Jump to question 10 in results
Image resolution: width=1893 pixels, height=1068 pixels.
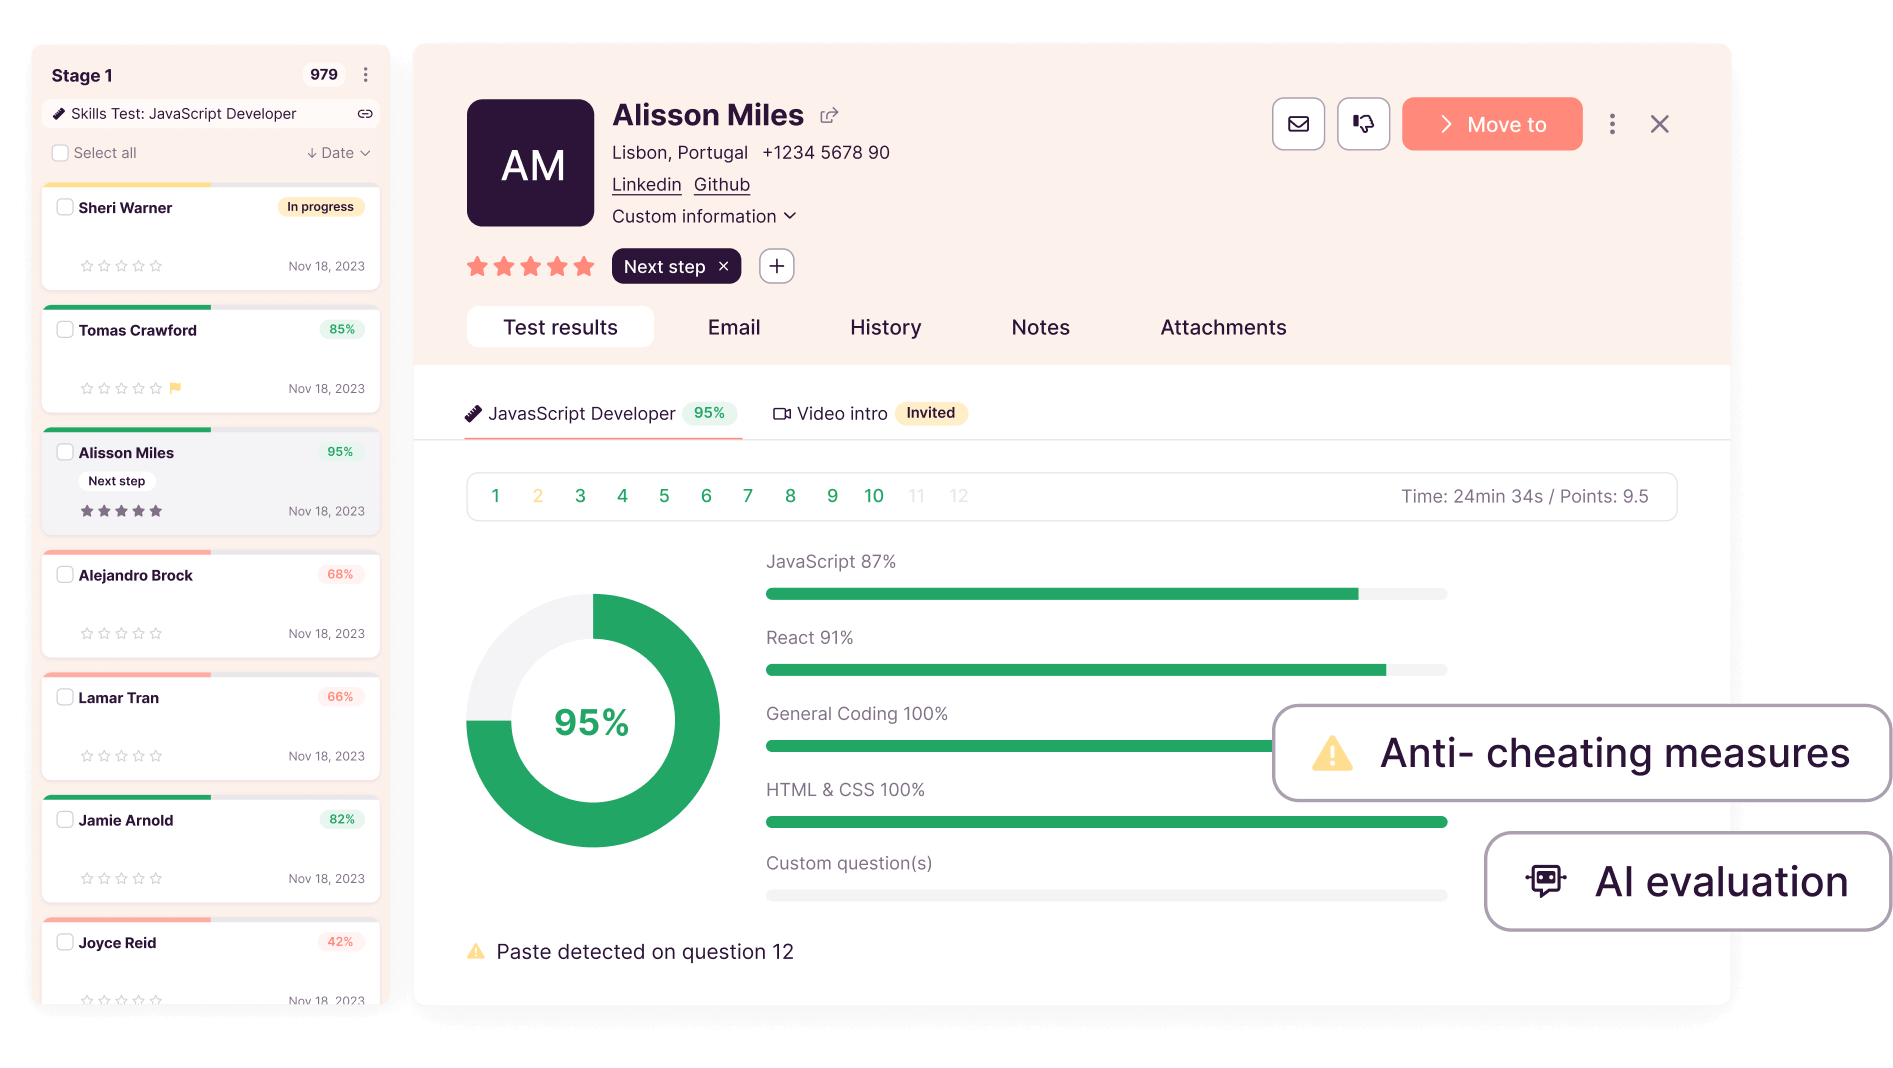(873, 496)
